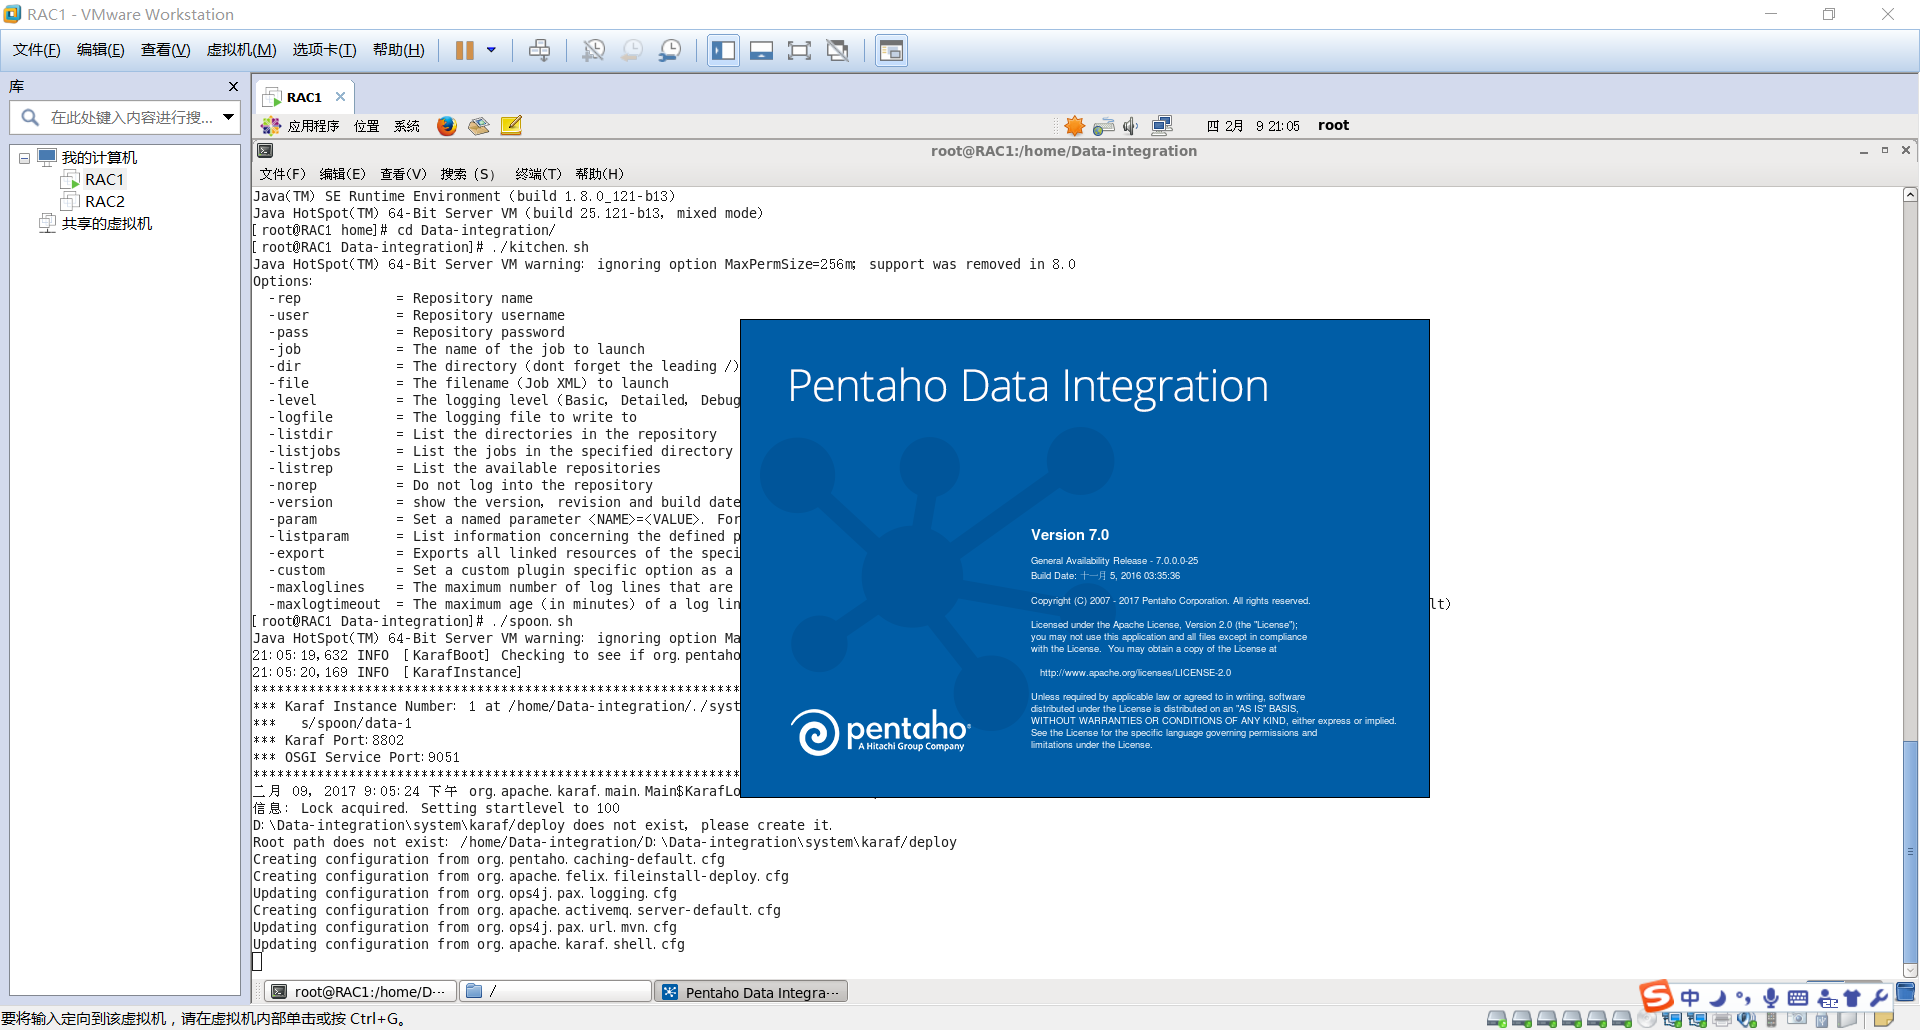
Task: Collapse the 我的计算机 tree node
Action: (25, 158)
